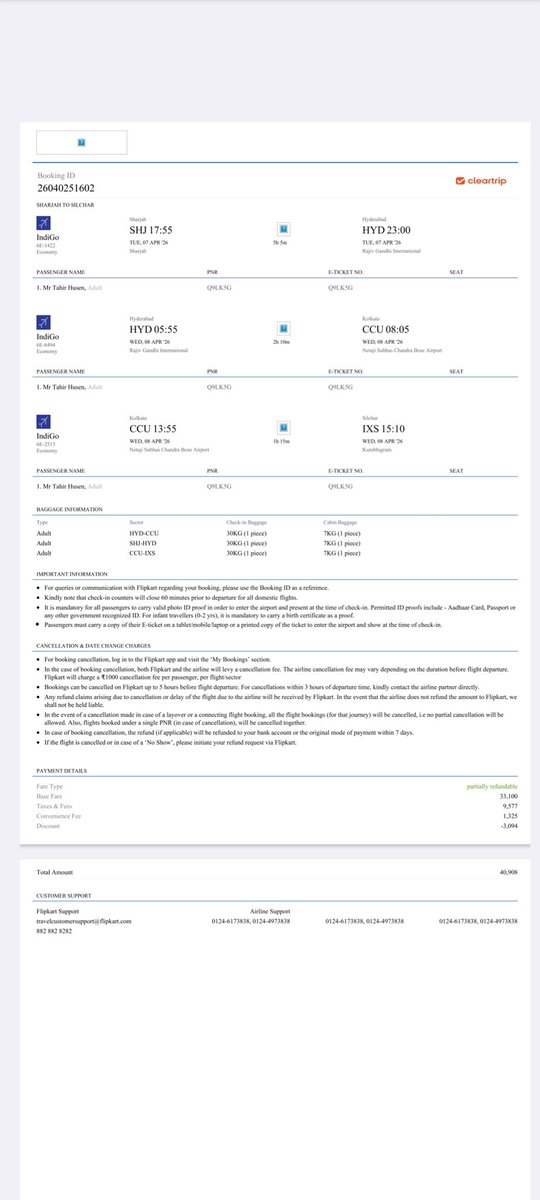Click the broken image placeholder above Booking ID
Image resolution: width=540 pixels, height=1200 pixels.
tap(81, 143)
